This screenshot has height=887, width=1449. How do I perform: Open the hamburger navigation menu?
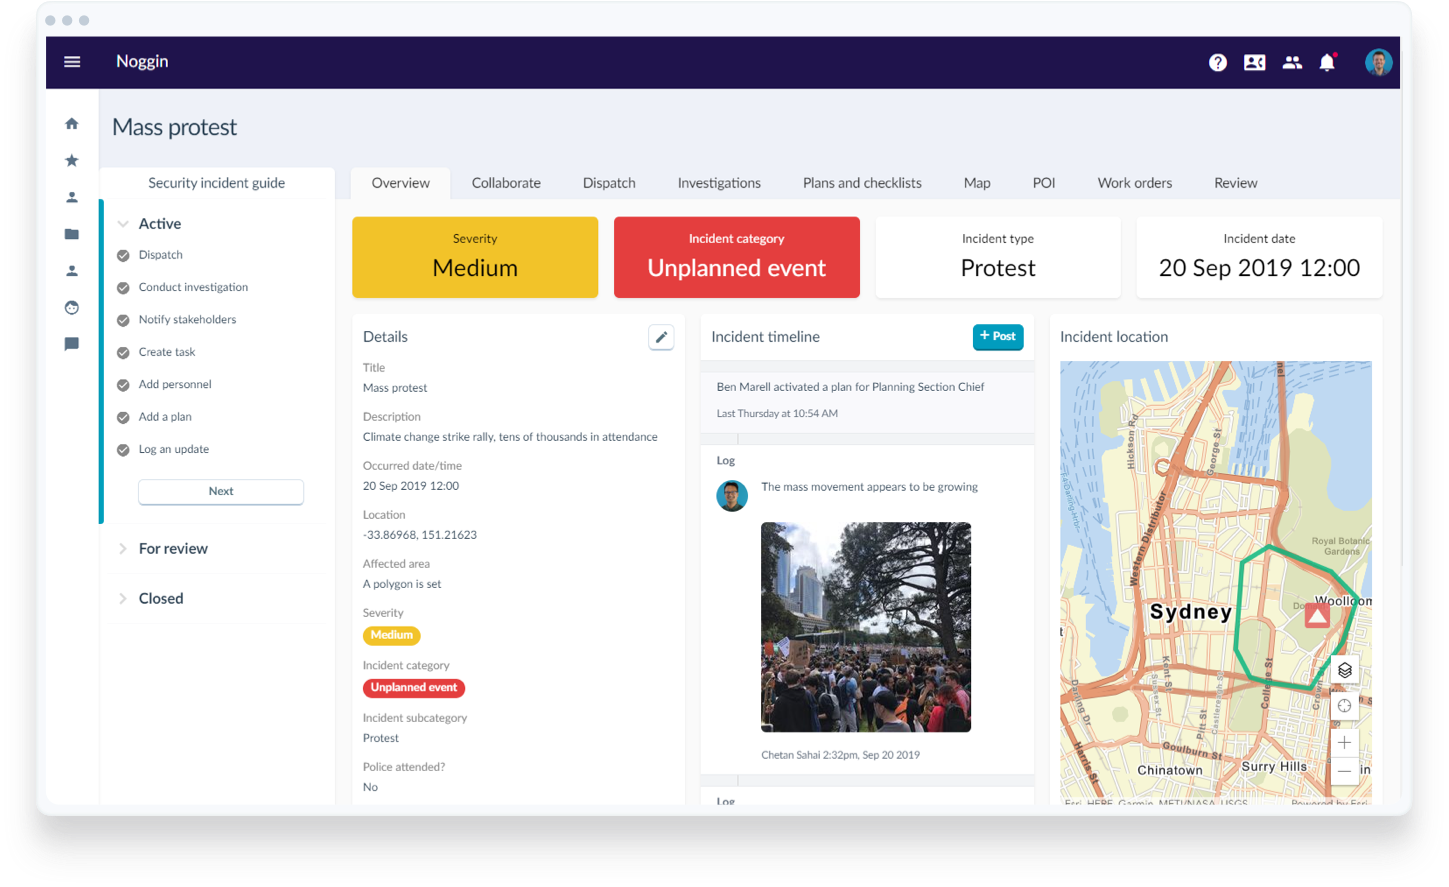click(x=71, y=61)
